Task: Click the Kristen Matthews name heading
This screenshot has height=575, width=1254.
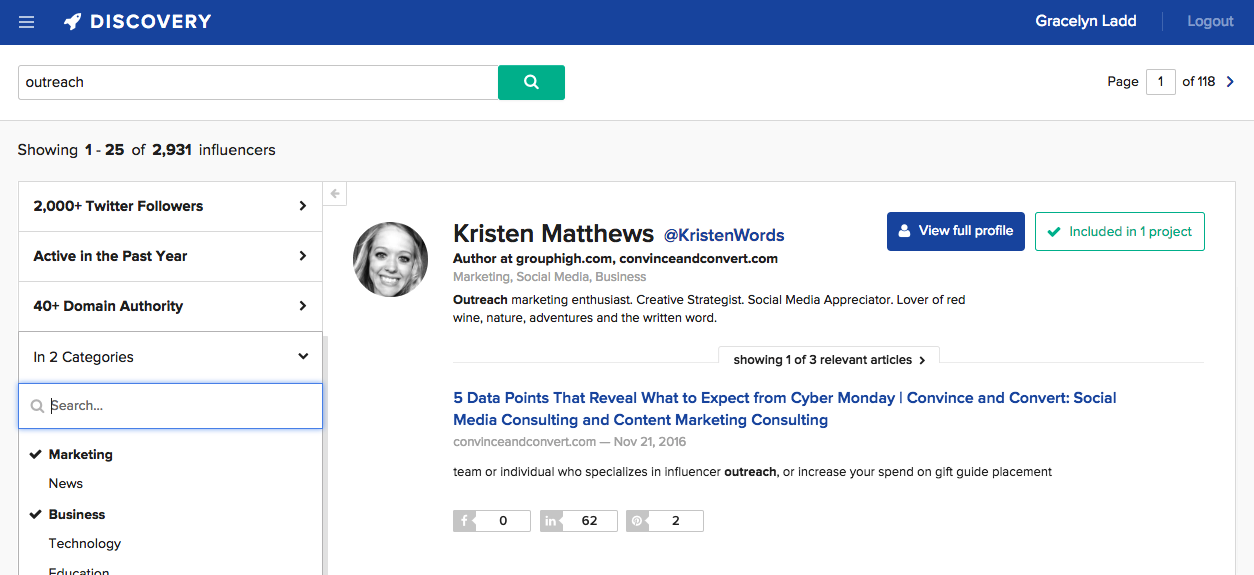Action: point(553,234)
